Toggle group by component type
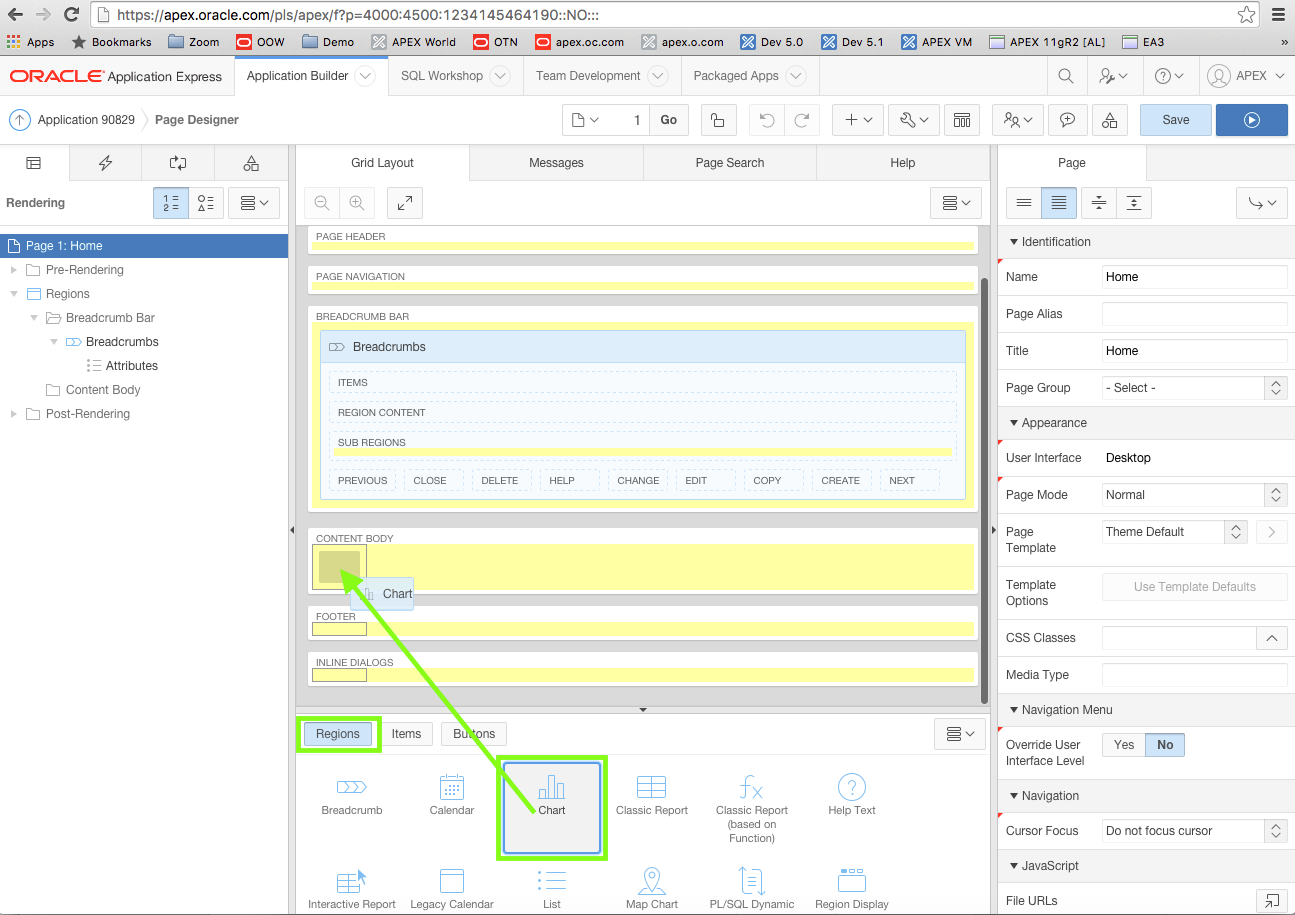 [205, 203]
